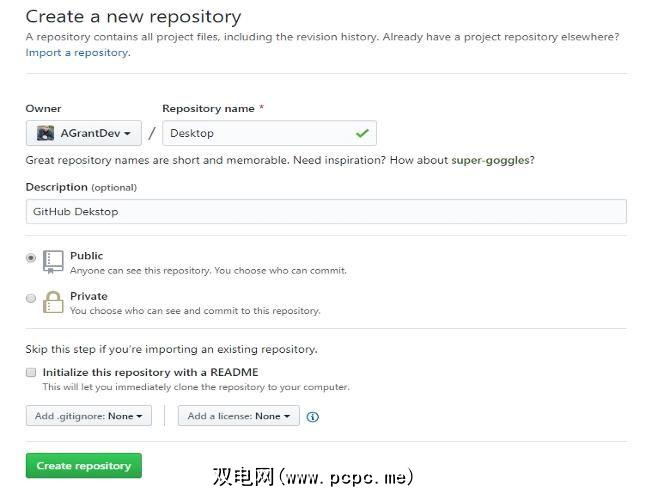Click the private repository lock icon
The width and height of the screenshot is (670, 500).
pyautogui.click(x=53, y=302)
